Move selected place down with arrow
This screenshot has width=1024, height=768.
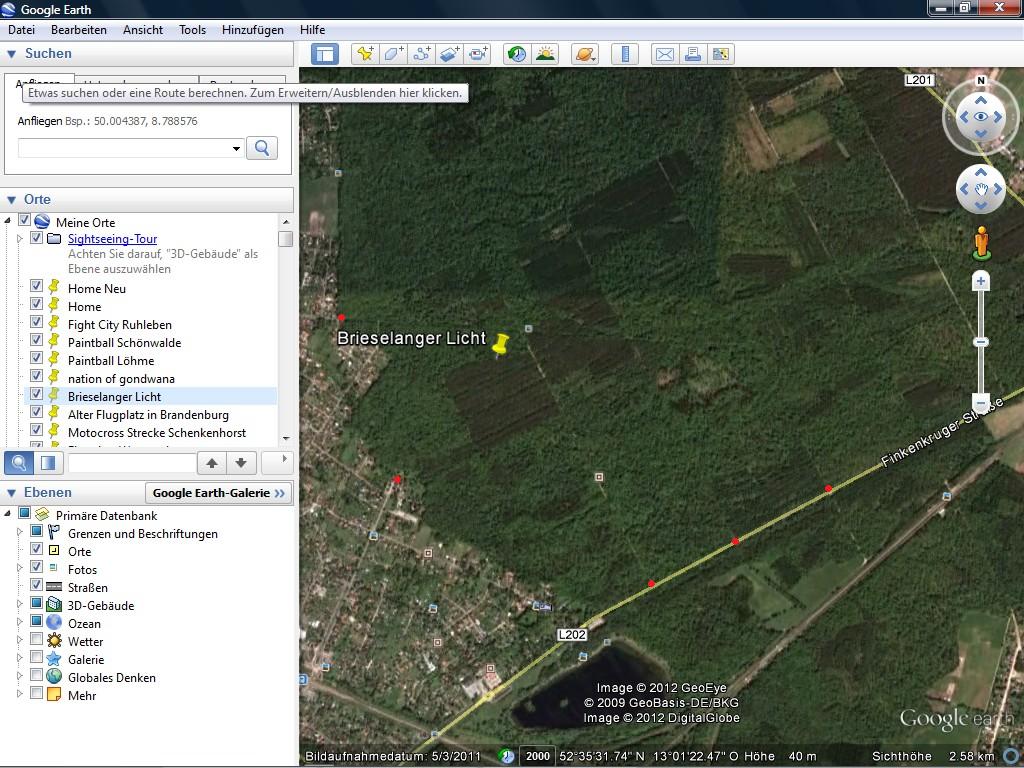click(241, 463)
